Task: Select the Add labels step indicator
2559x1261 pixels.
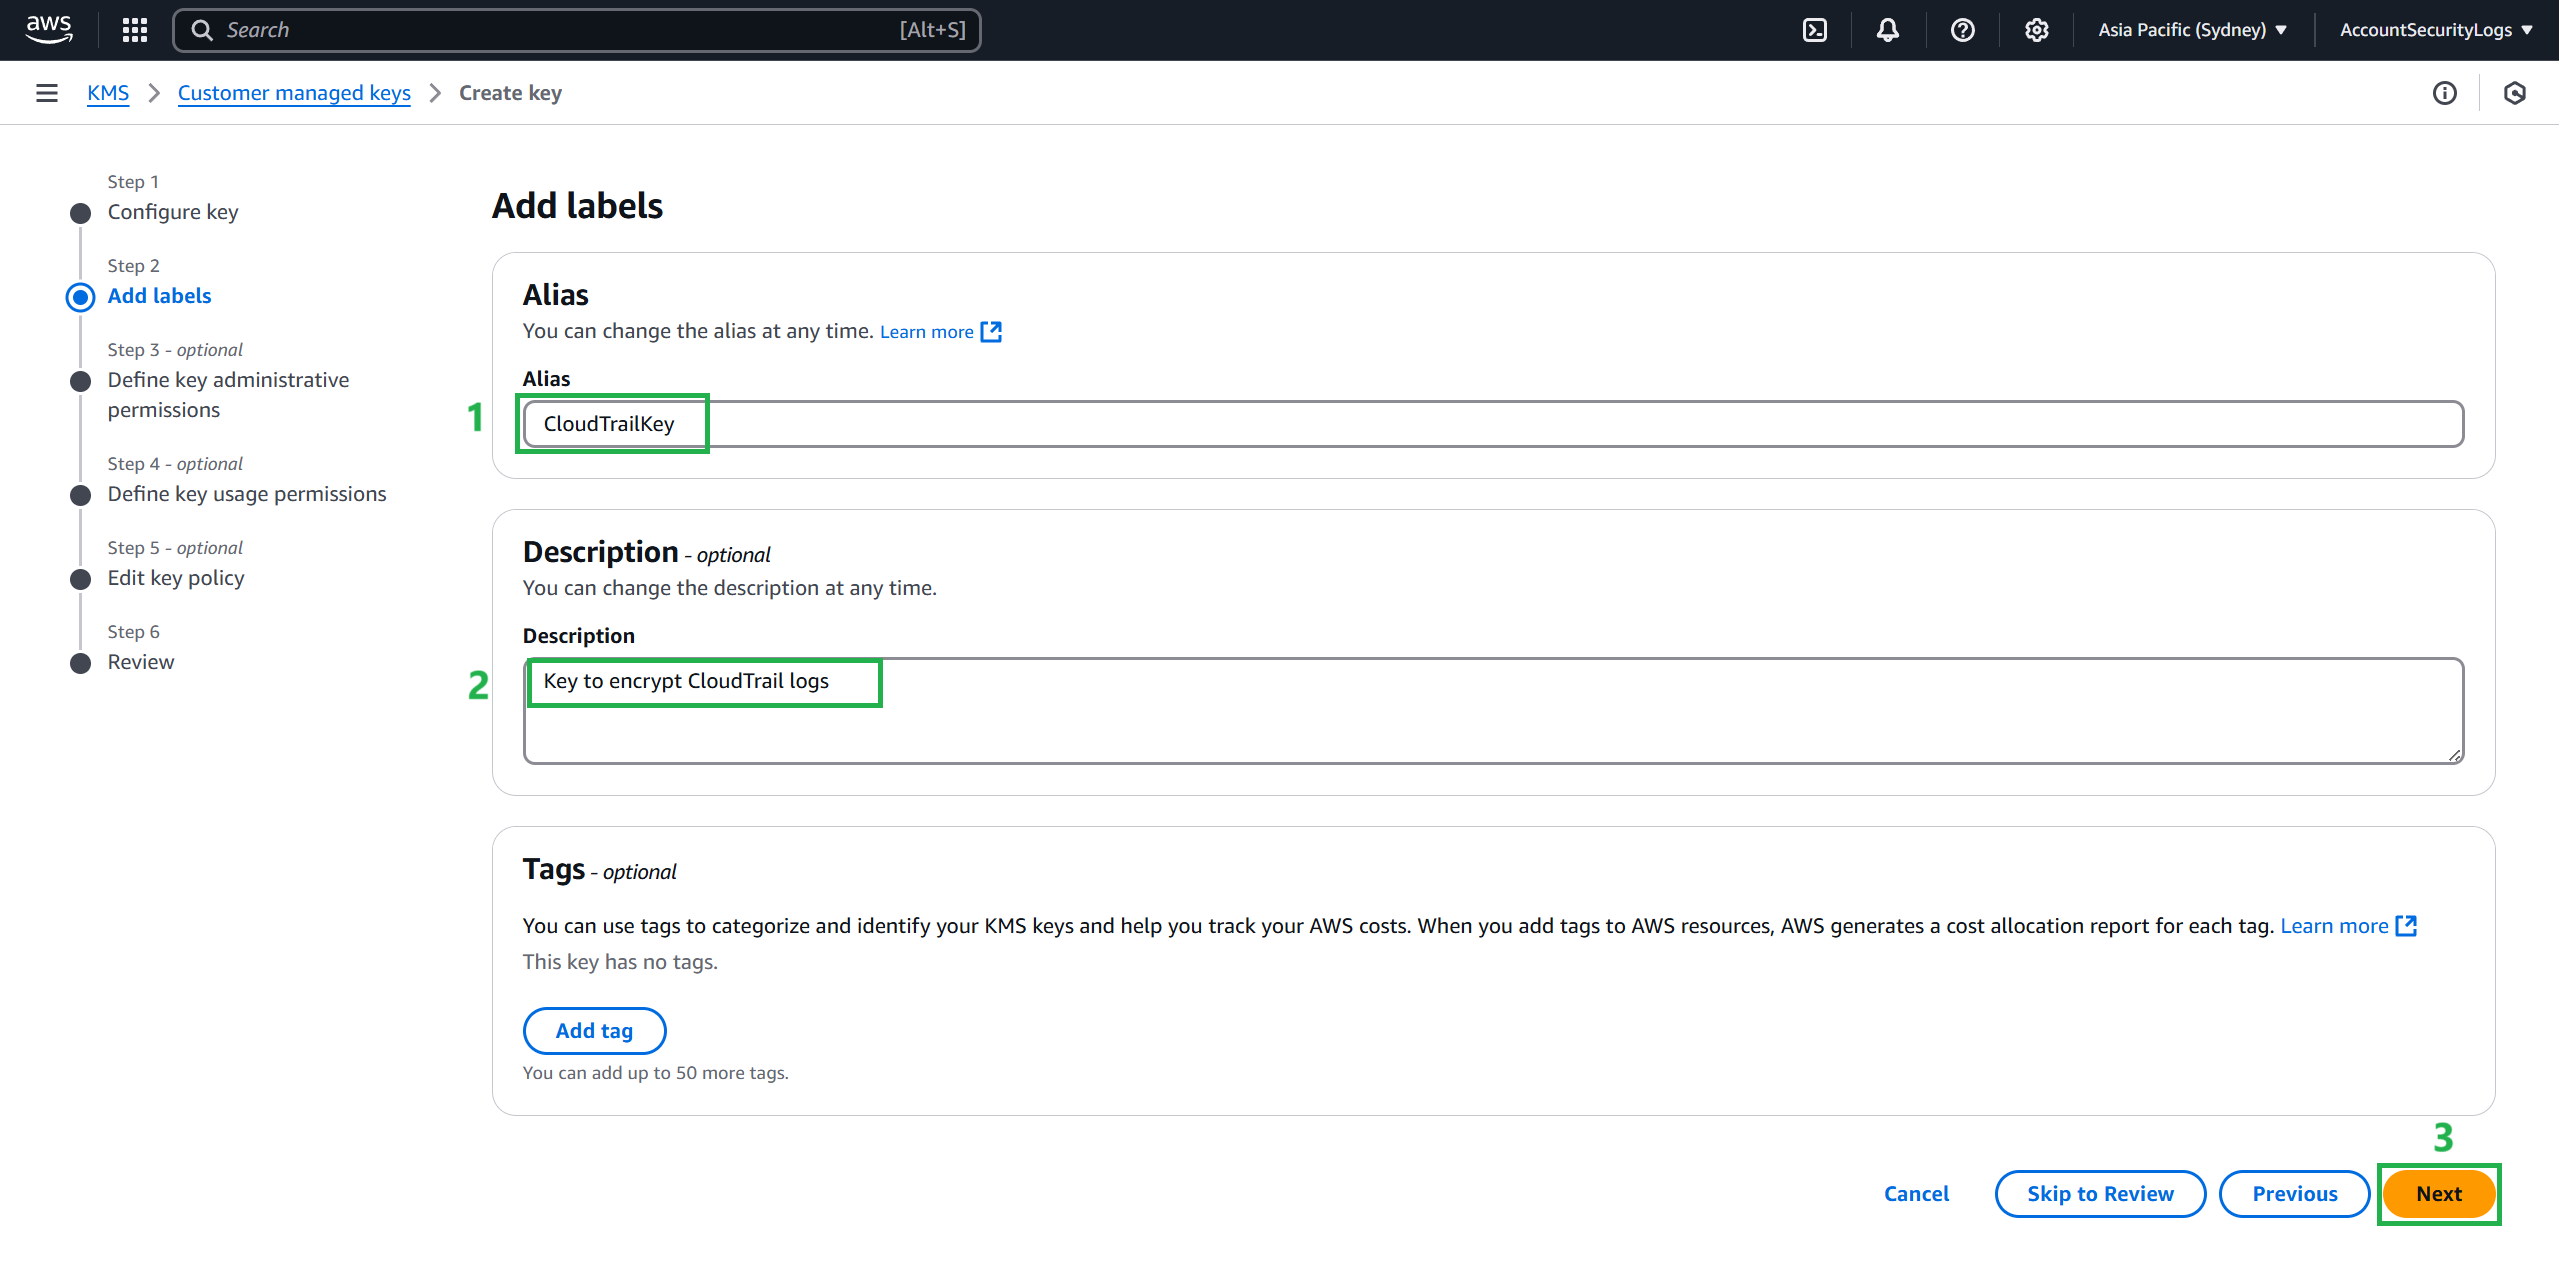Action: pos(159,296)
